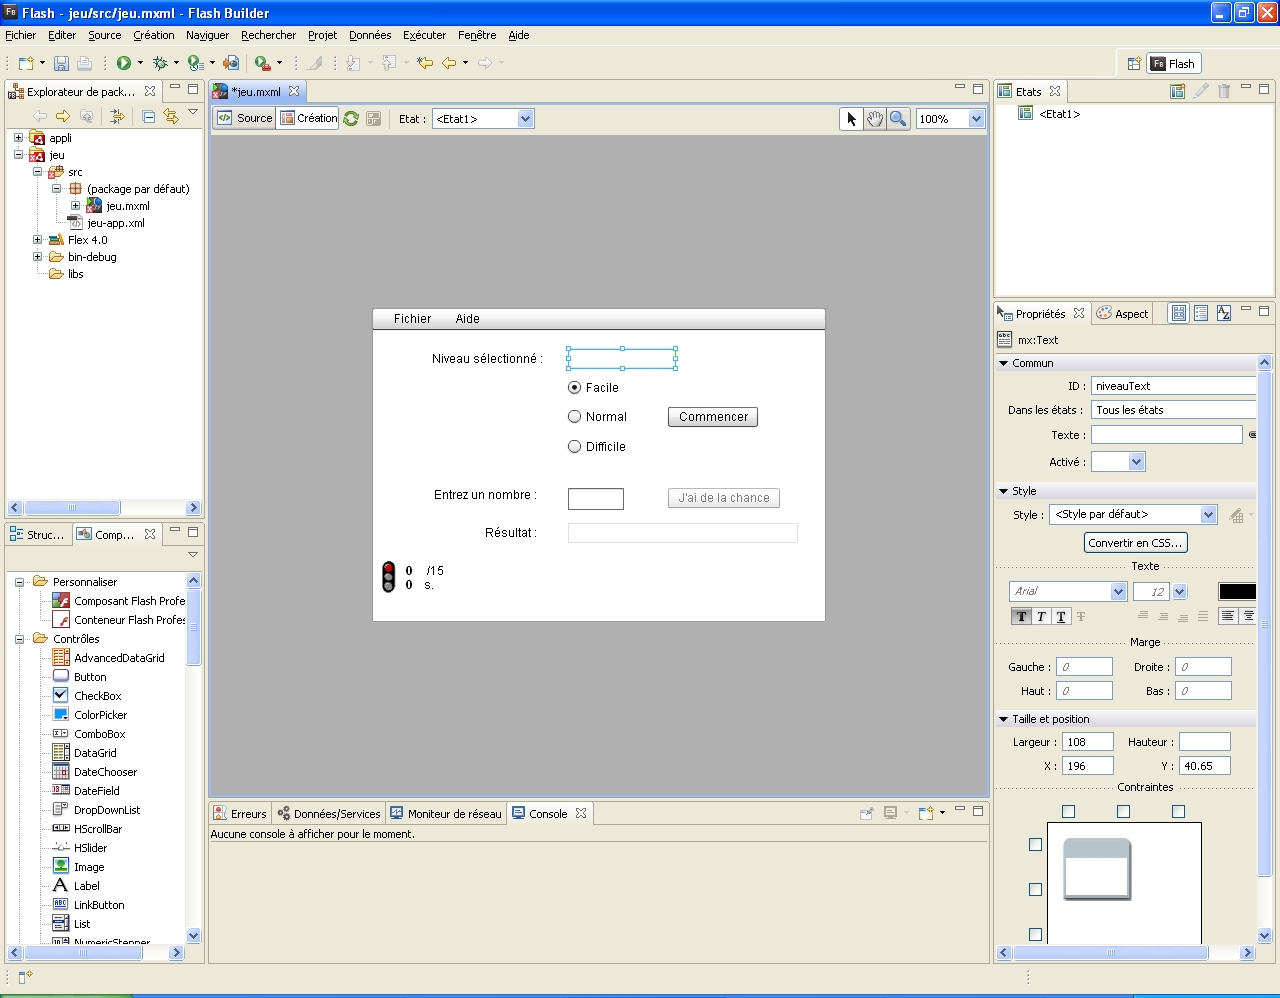Screen dimensions: 1280x998
Task: Click the Save disk icon in toolbar
Action: coord(61,63)
